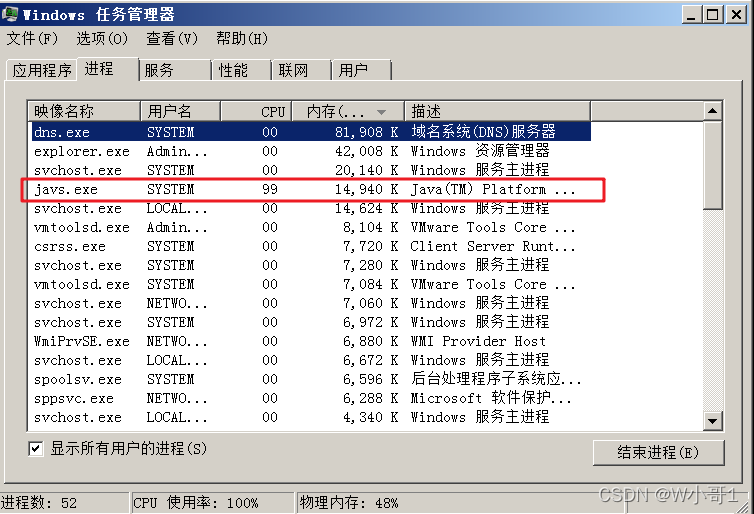754x514 pixels.
Task: Click the 42,008 K memory value
Action: tap(366, 151)
